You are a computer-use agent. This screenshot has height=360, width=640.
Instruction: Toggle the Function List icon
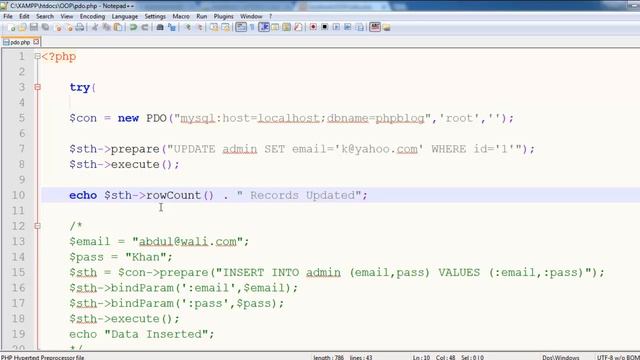[298, 27]
